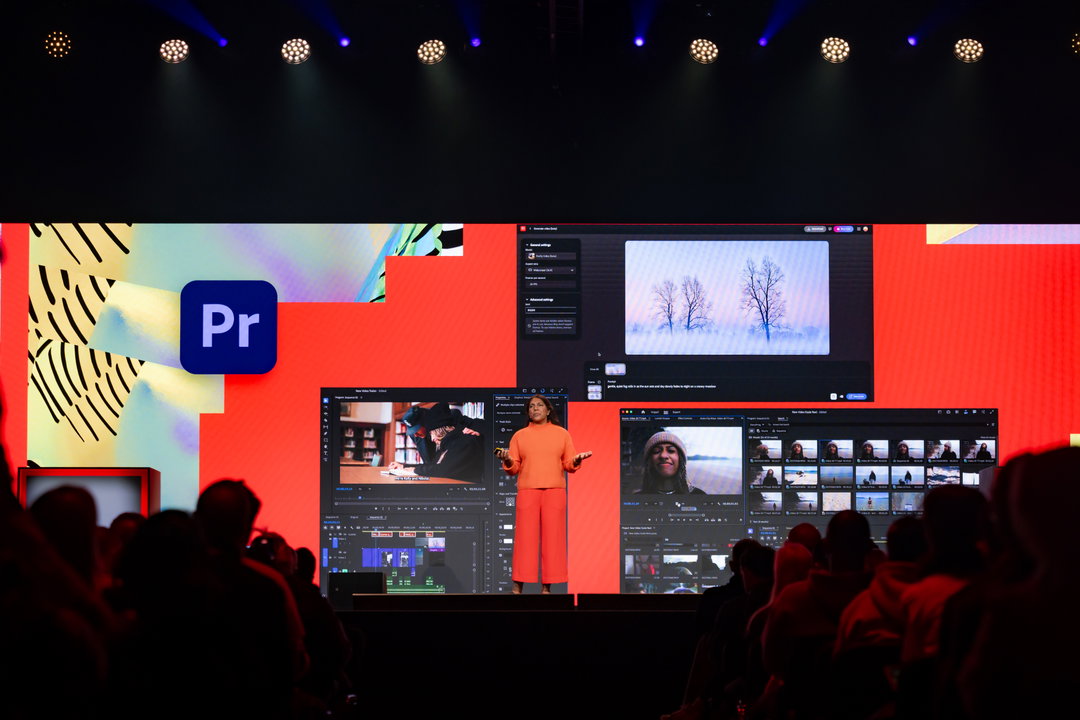The image size is (1080, 720).
Task: Click the pink button in Generate Video header
Action: pyautogui.click(x=844, y=229)
